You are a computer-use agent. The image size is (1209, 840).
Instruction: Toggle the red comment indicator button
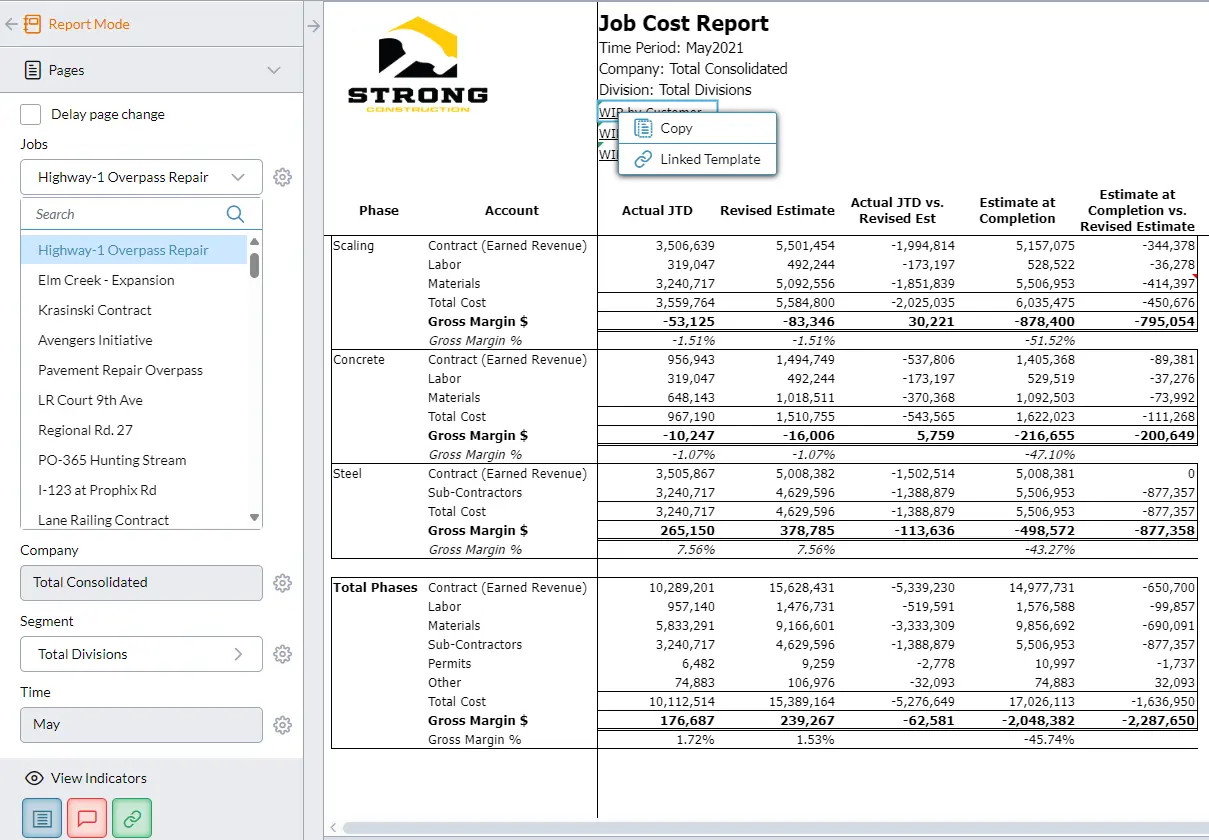tap(87, 818)
